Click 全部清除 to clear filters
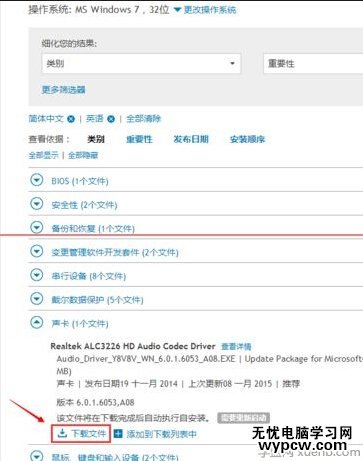Viewport: 363px width, 461px height. tap(143, 118)
